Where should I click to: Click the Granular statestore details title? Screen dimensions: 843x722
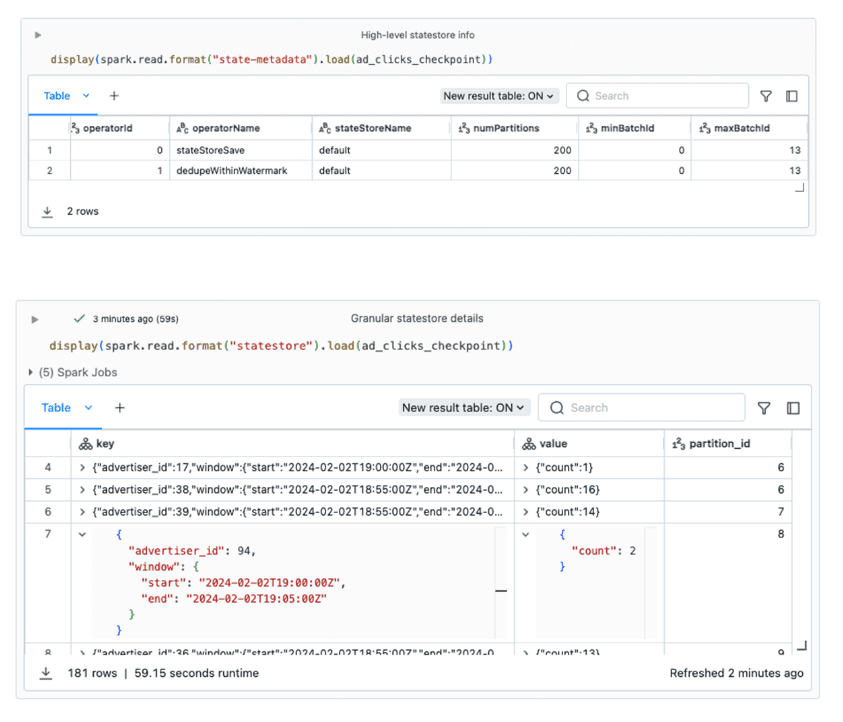coord(417,318)
